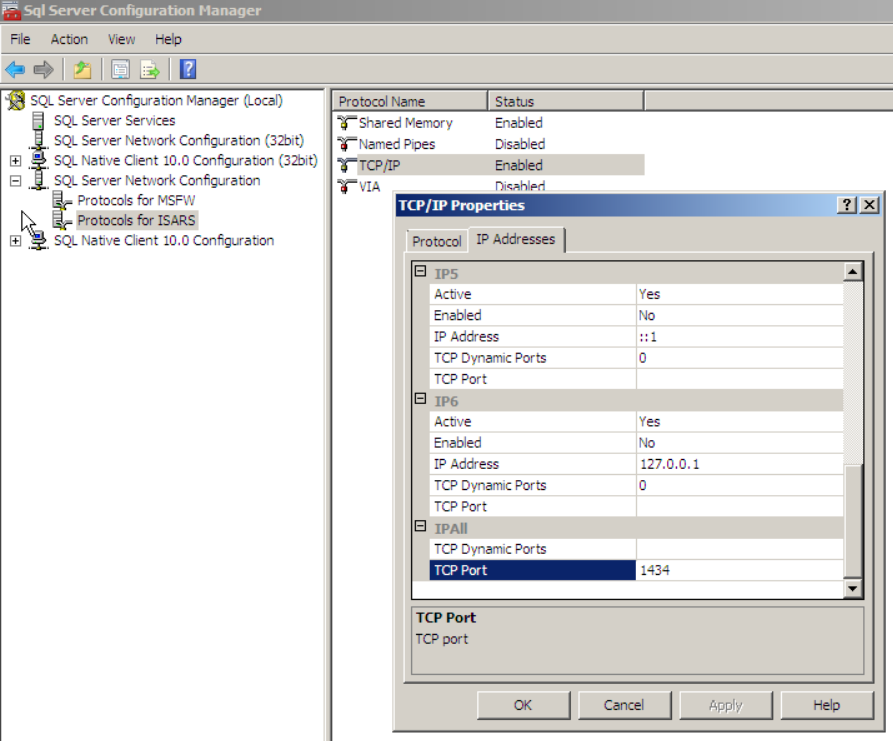
Task: Open the Action menu
Action: tap(69, 39)
